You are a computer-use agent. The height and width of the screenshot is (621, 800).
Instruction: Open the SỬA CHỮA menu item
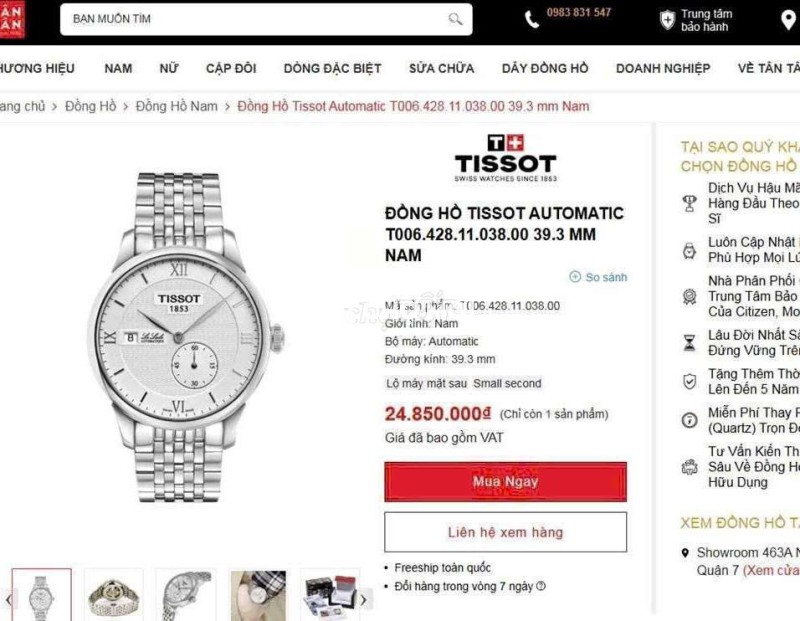coord(441,68)
